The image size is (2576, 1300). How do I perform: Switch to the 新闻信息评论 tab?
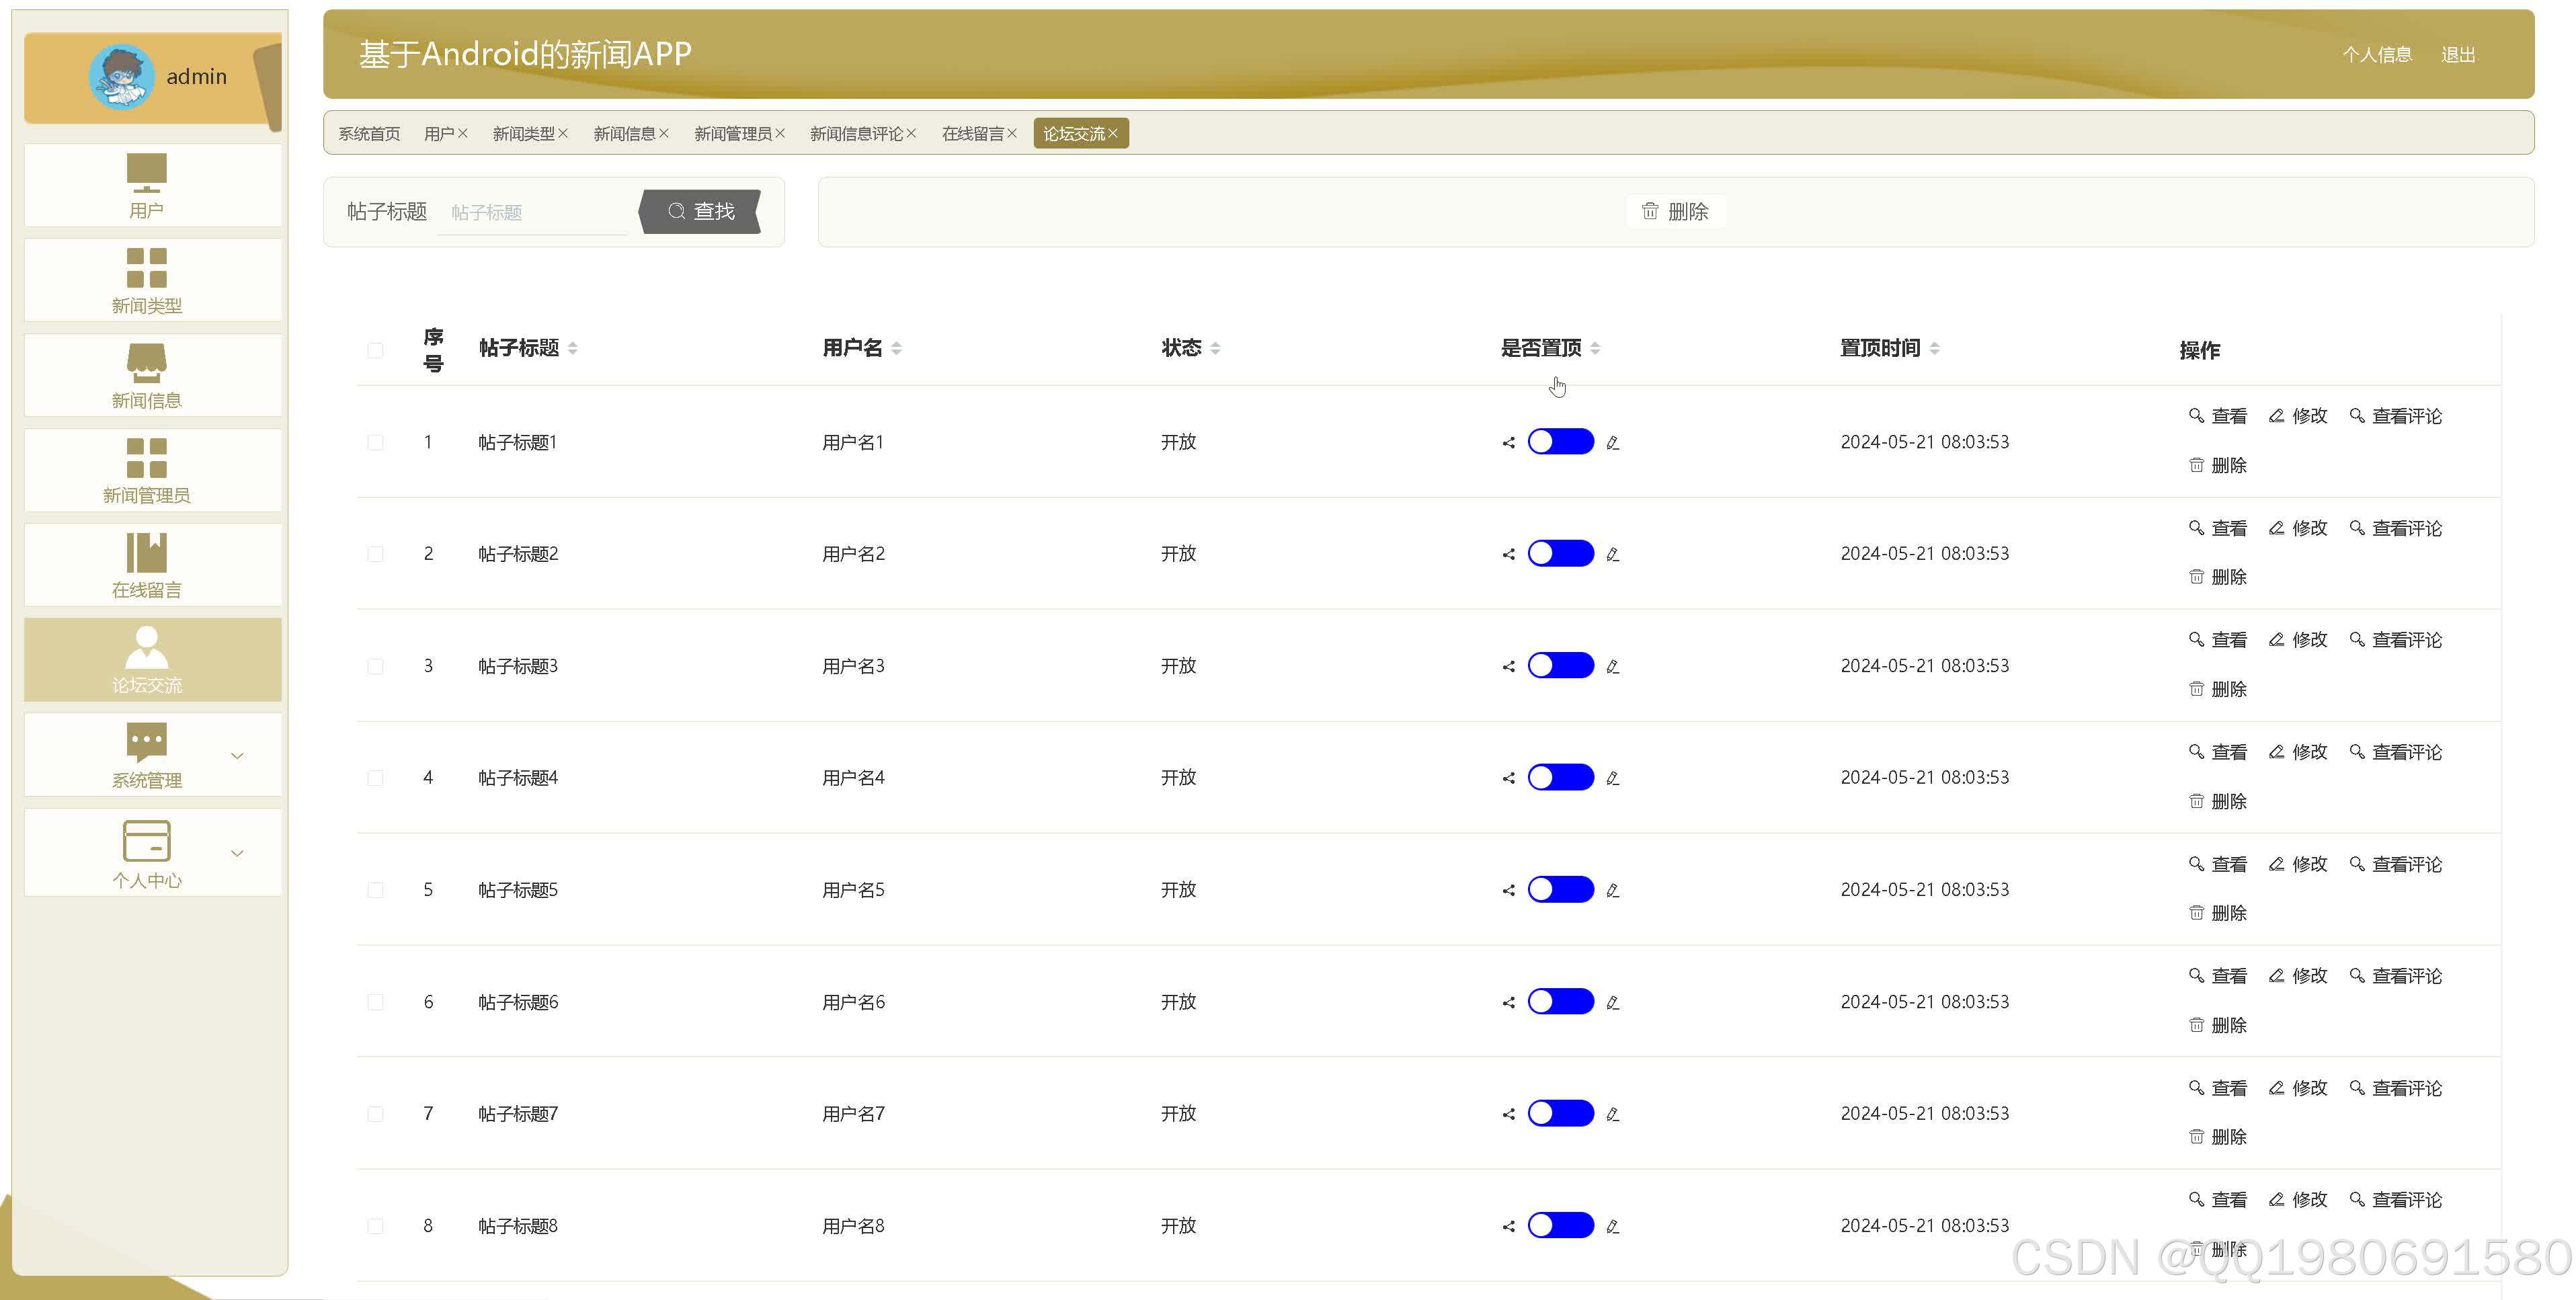click(856, 134)
